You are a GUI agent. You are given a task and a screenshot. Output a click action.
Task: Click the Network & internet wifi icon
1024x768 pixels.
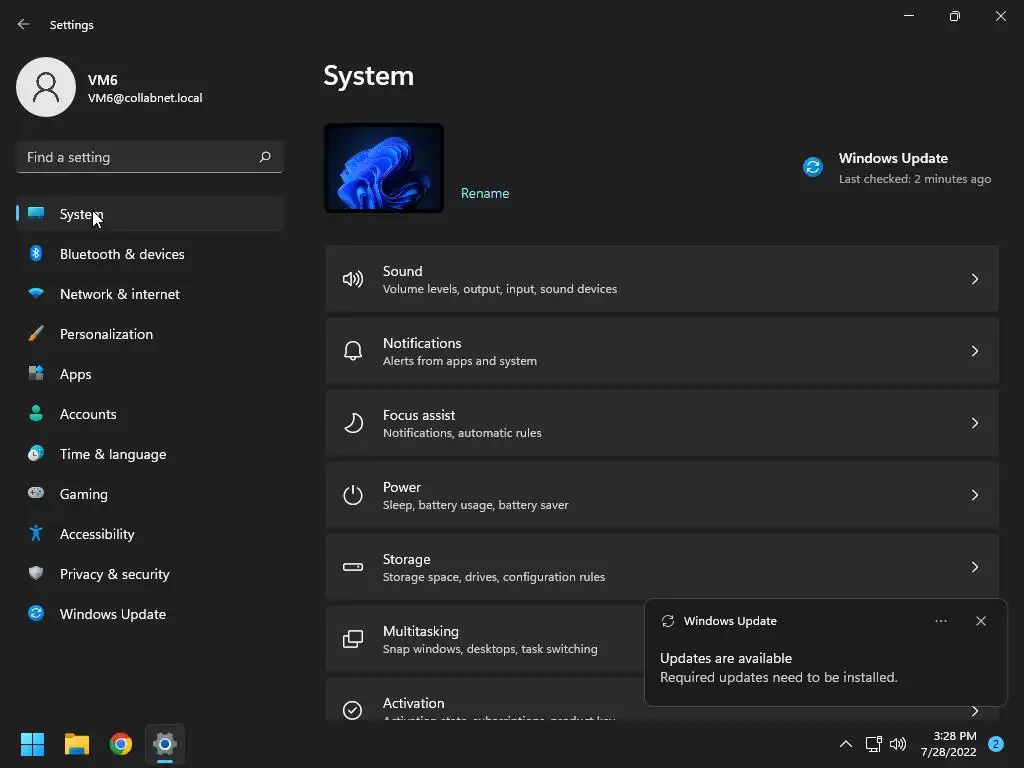coord(36,294)
